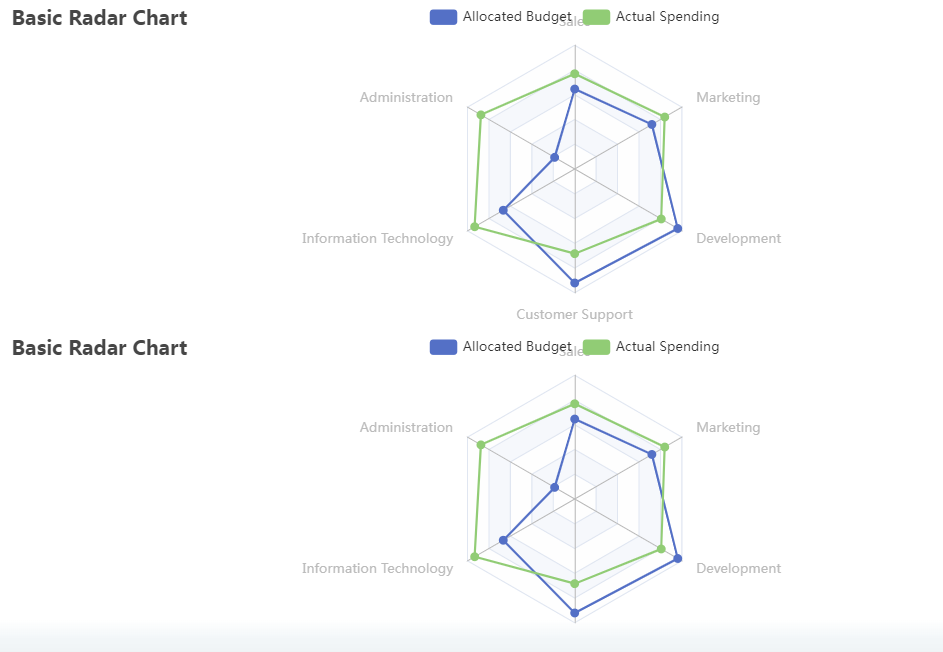Click top chart Marketing axis label
This screenshot has height=652, width=943.
pyautogui.click(x=728, y=97)
